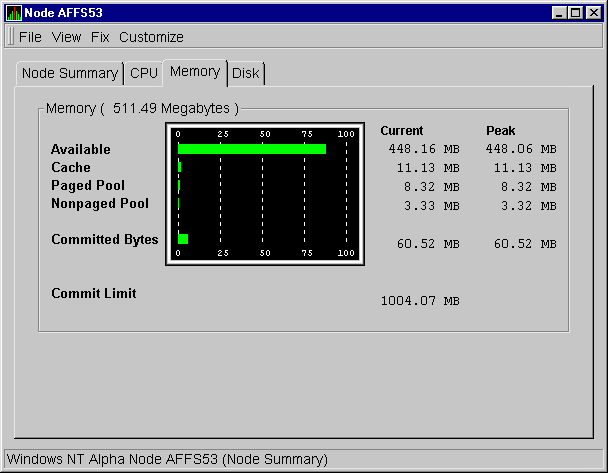
Task: Switch to the Node Summary tab
Action: click(x=70, y=73)
